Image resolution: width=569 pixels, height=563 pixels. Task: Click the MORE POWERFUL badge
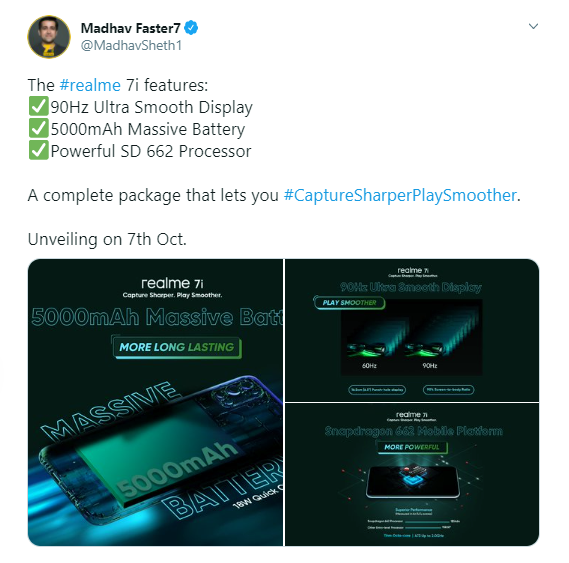tap(412, 447)
